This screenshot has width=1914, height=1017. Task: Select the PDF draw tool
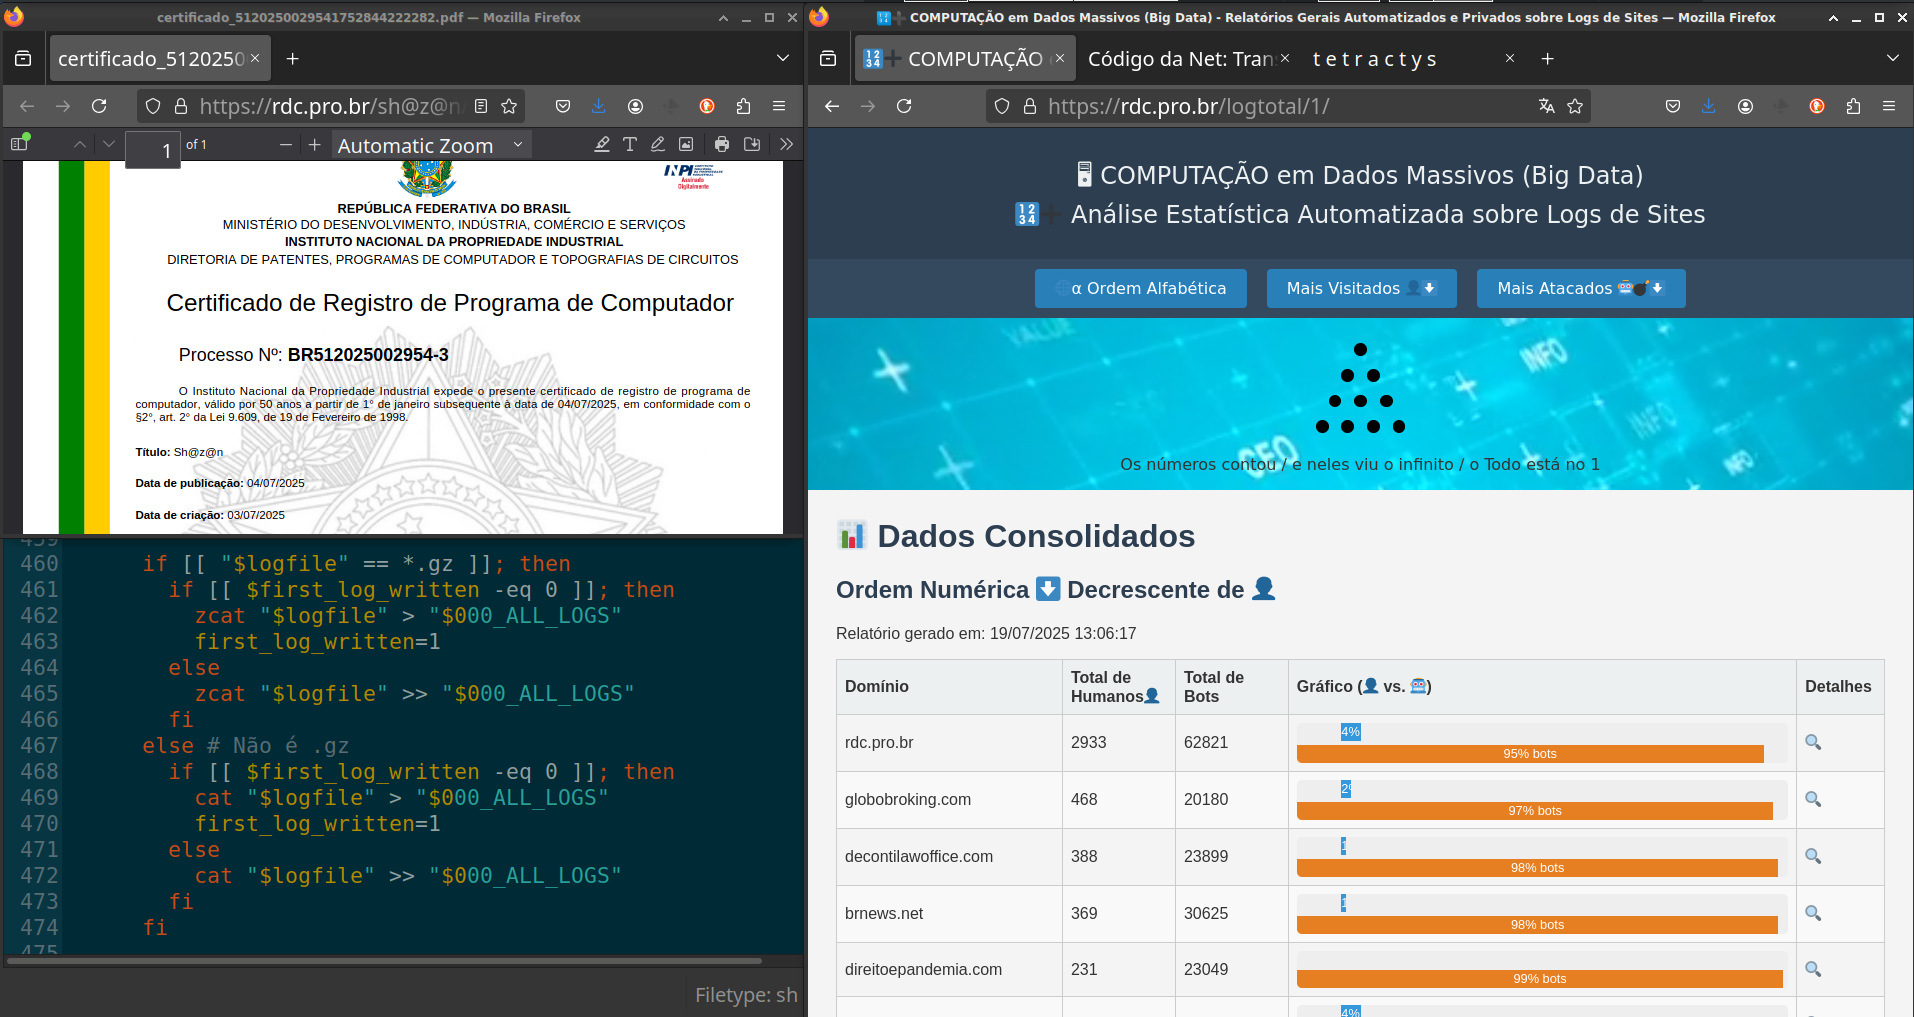pyautogui.click(x=658, y=144)
